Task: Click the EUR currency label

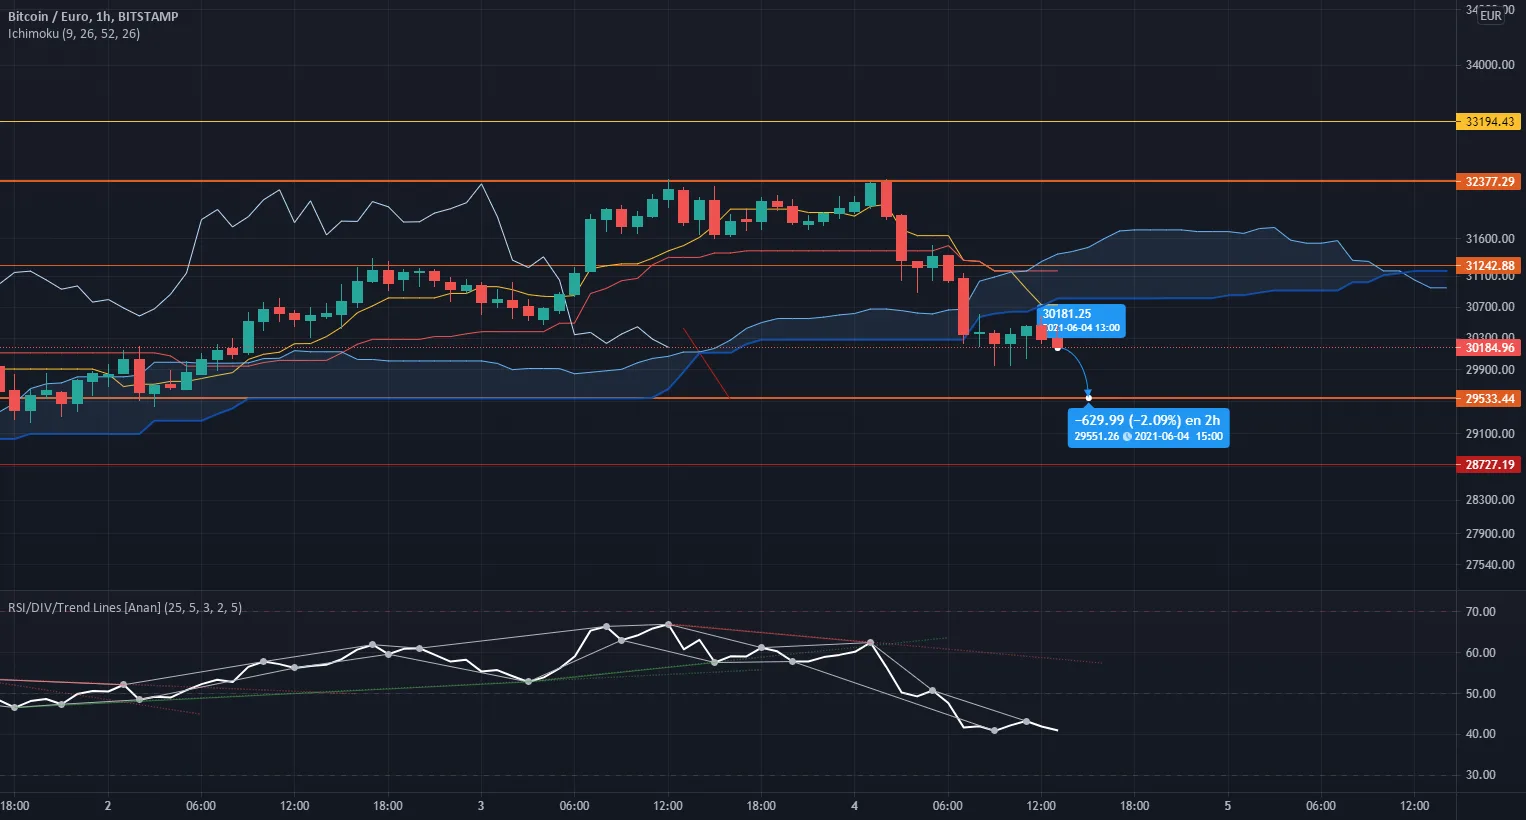Action: click(1491, 15)
